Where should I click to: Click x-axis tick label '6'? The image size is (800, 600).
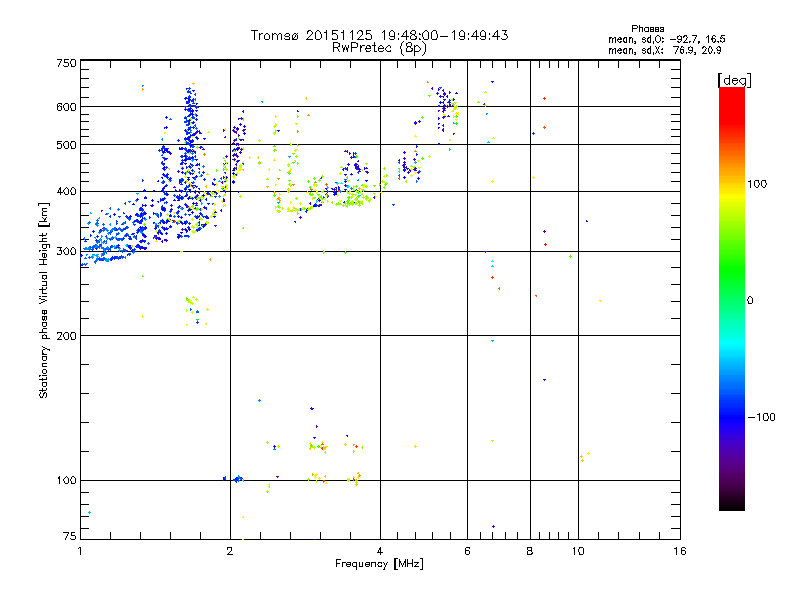coord(467,551)
